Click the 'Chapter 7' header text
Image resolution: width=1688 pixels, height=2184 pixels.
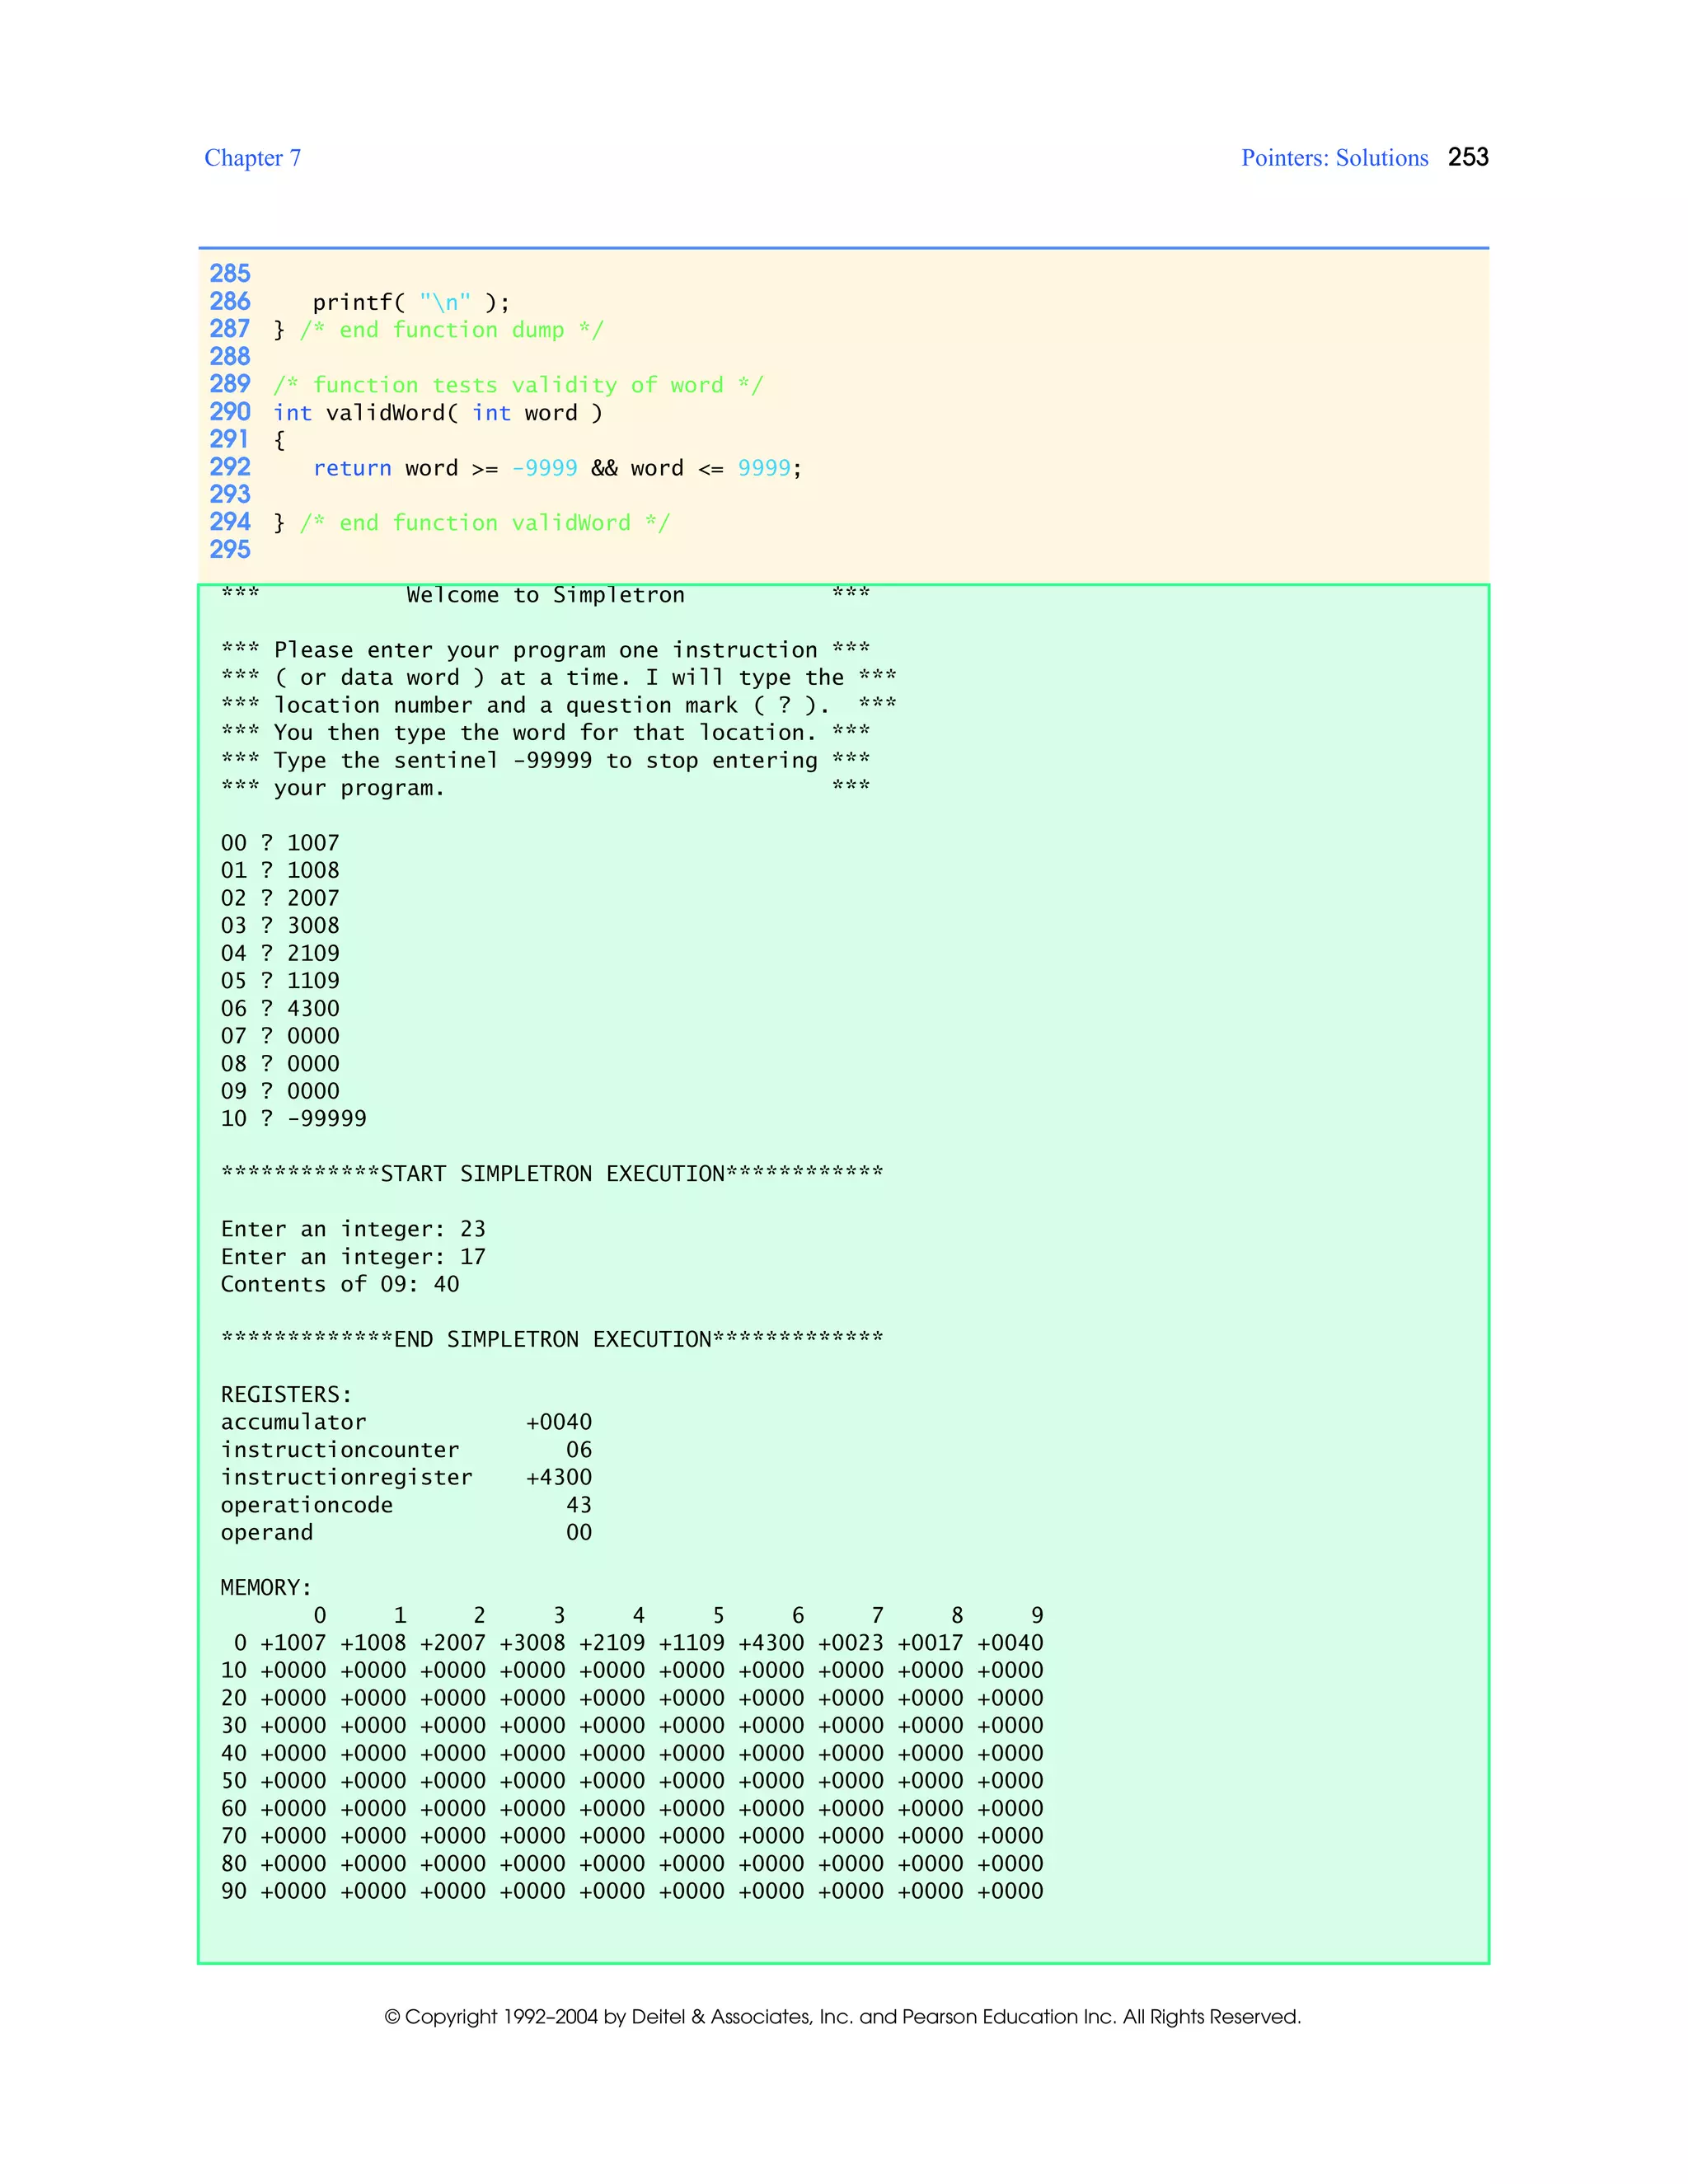click(x=252, y=158)
